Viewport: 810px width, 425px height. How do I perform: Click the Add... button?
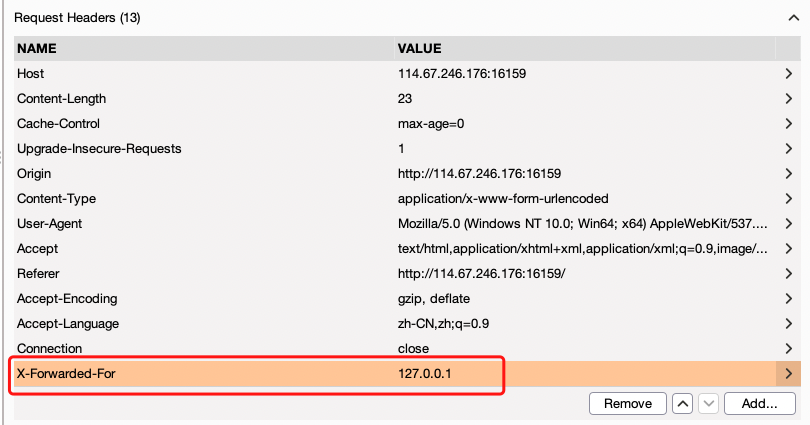click(x=759, y=403)
